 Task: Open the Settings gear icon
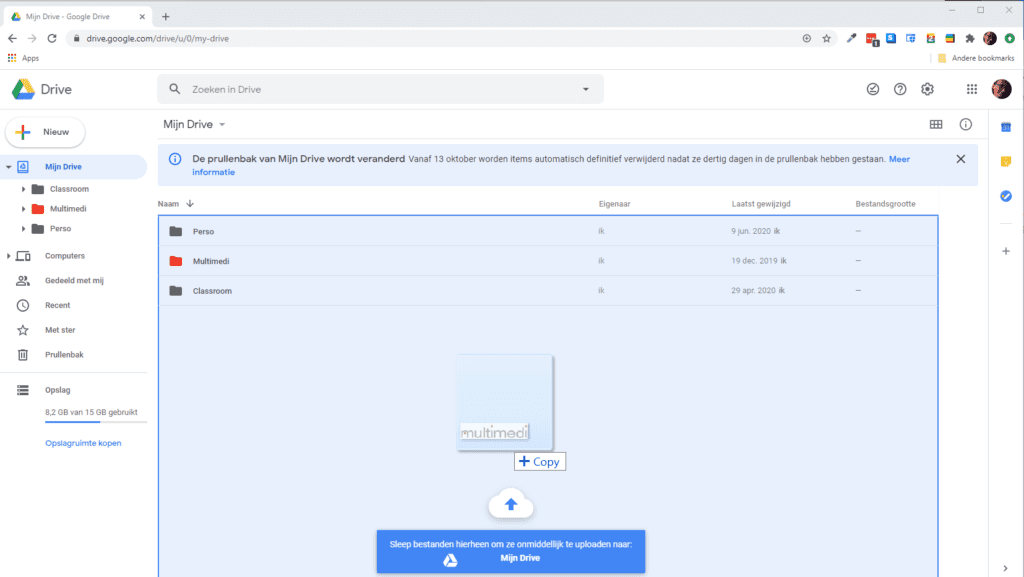pyautogui.click(x=927, y=89)
